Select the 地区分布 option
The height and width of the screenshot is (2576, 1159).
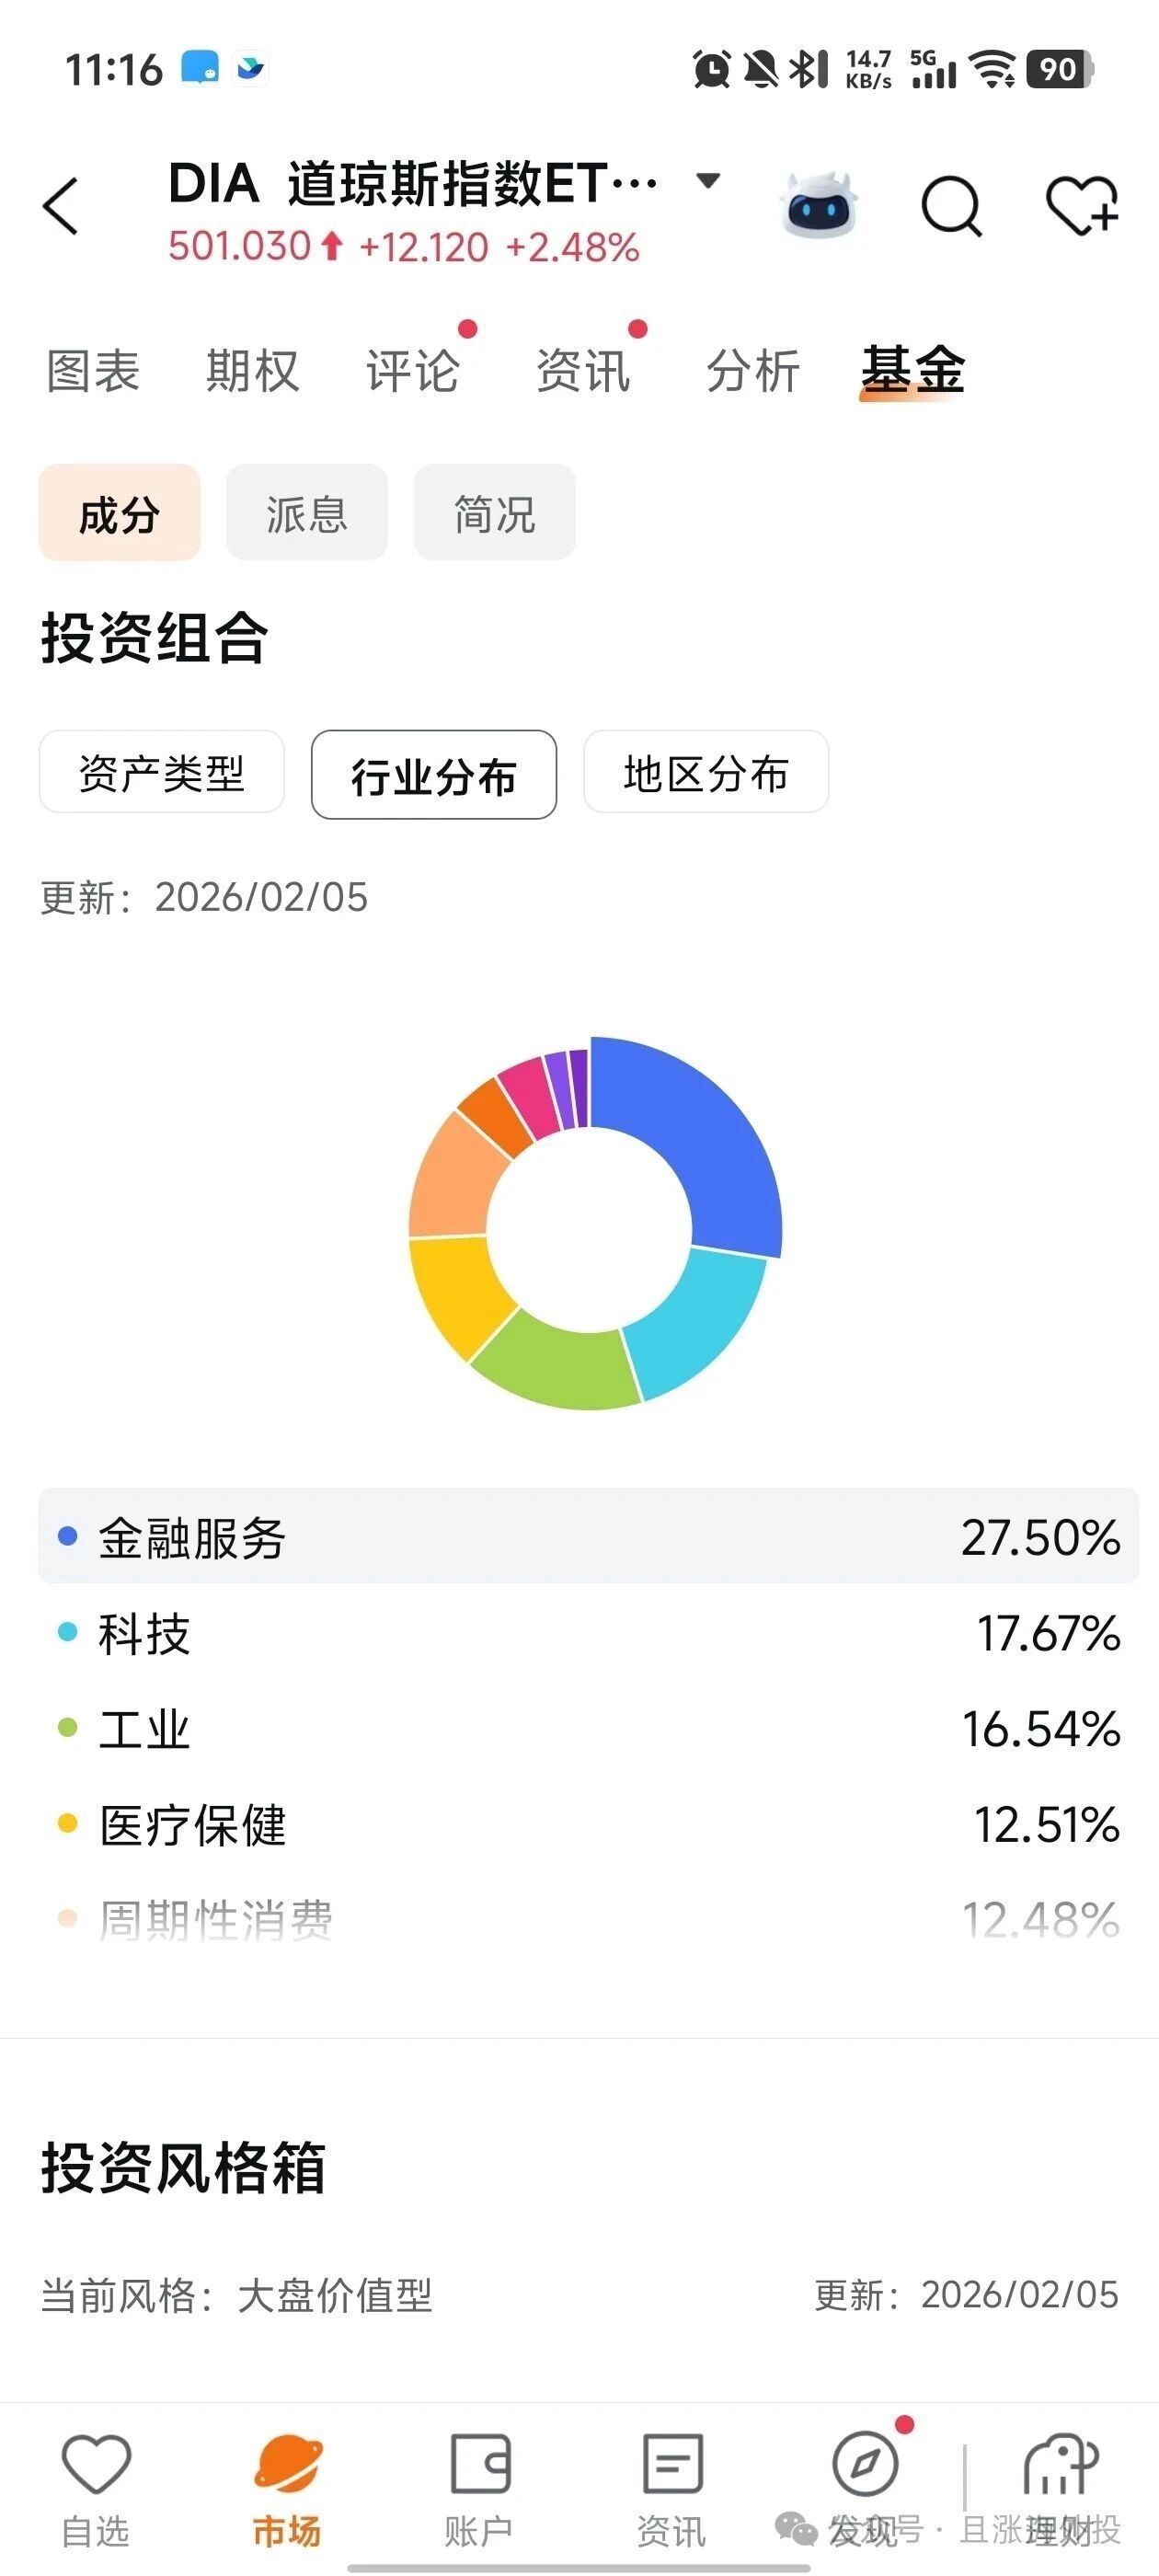pyautogui.click(x=706, y=773)
